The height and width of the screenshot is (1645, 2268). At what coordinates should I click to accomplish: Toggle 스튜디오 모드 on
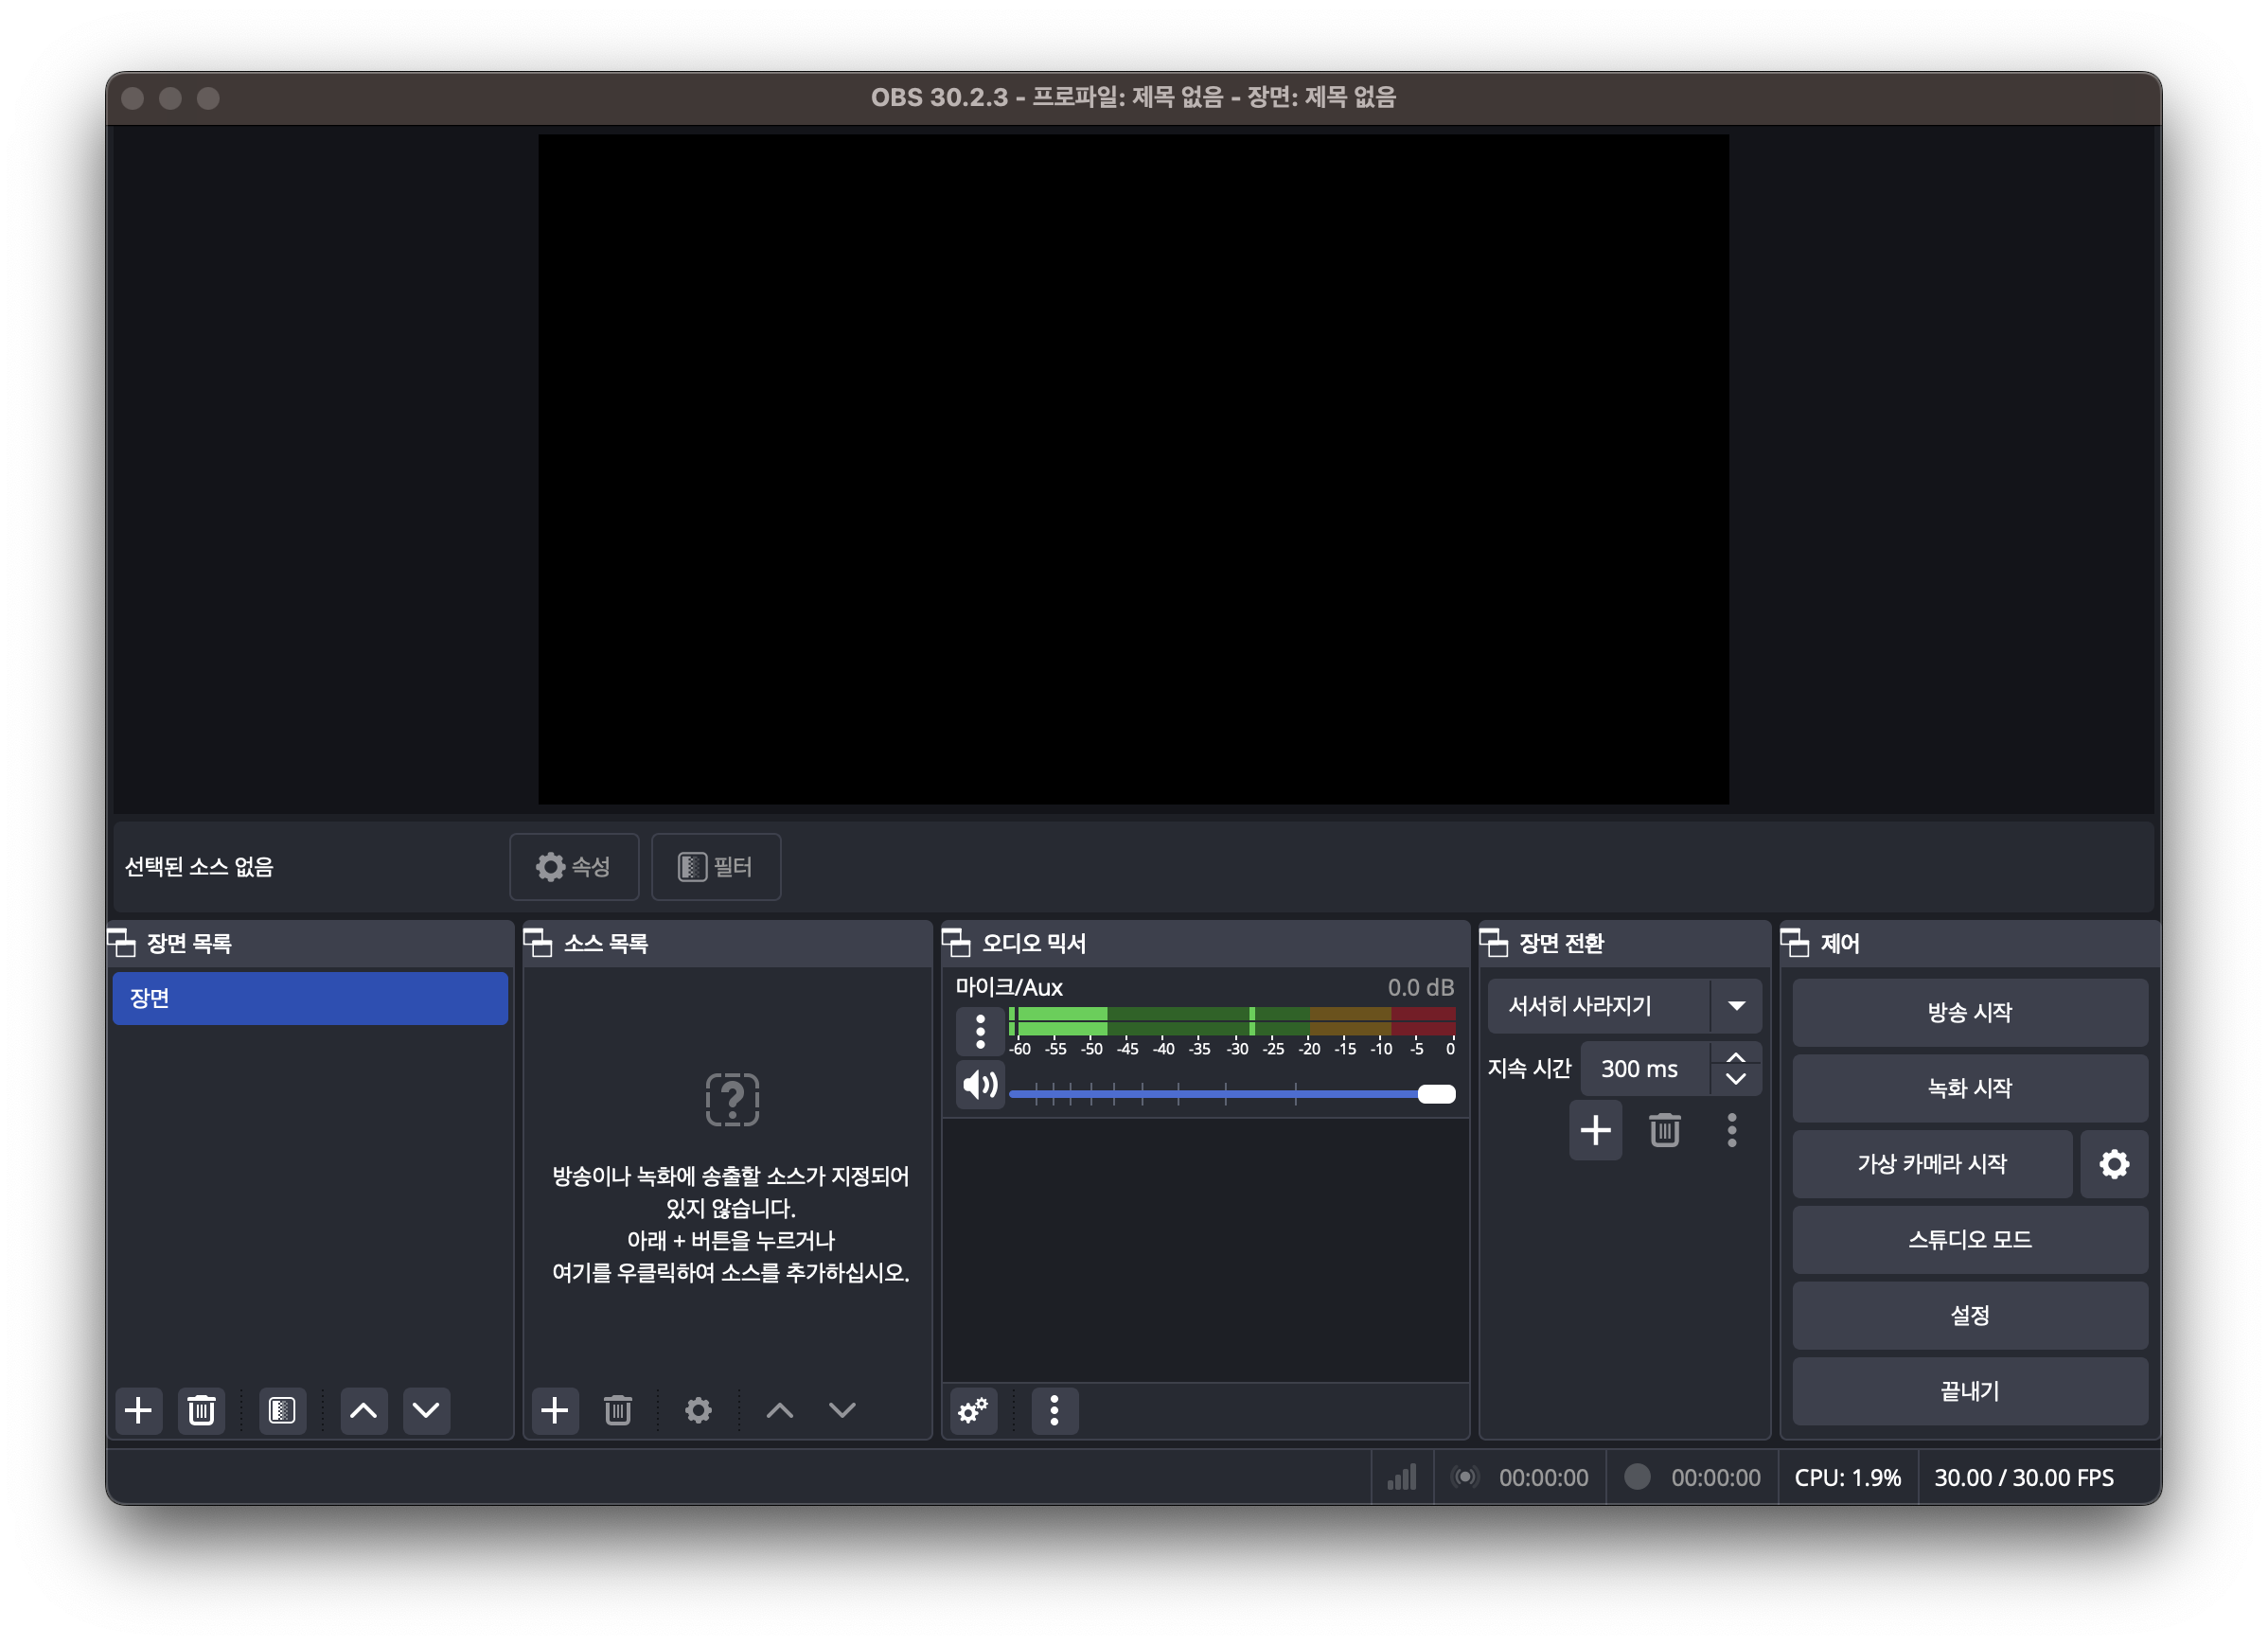click(1969, 1240)
